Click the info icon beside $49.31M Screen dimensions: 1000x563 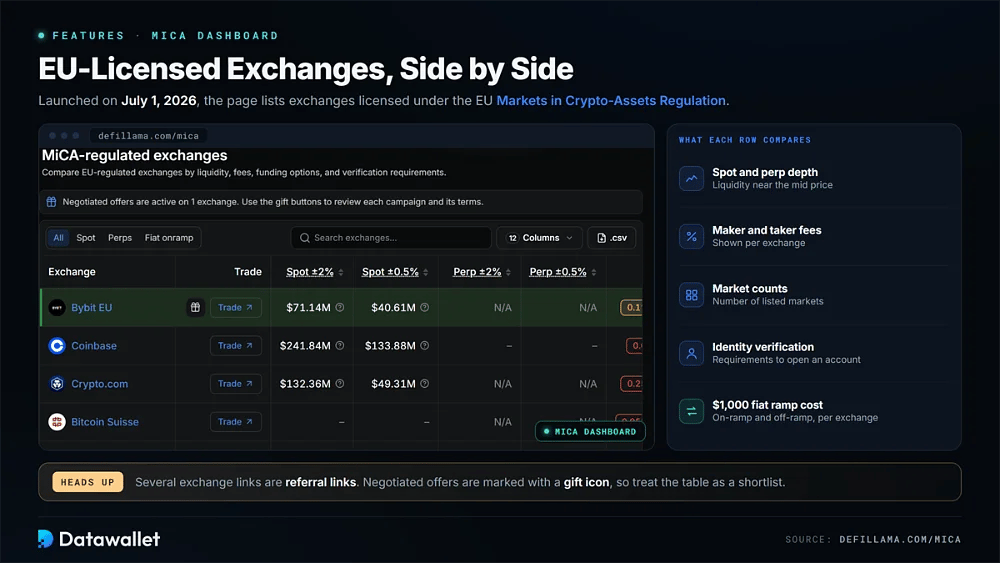(x=425, y=384)
